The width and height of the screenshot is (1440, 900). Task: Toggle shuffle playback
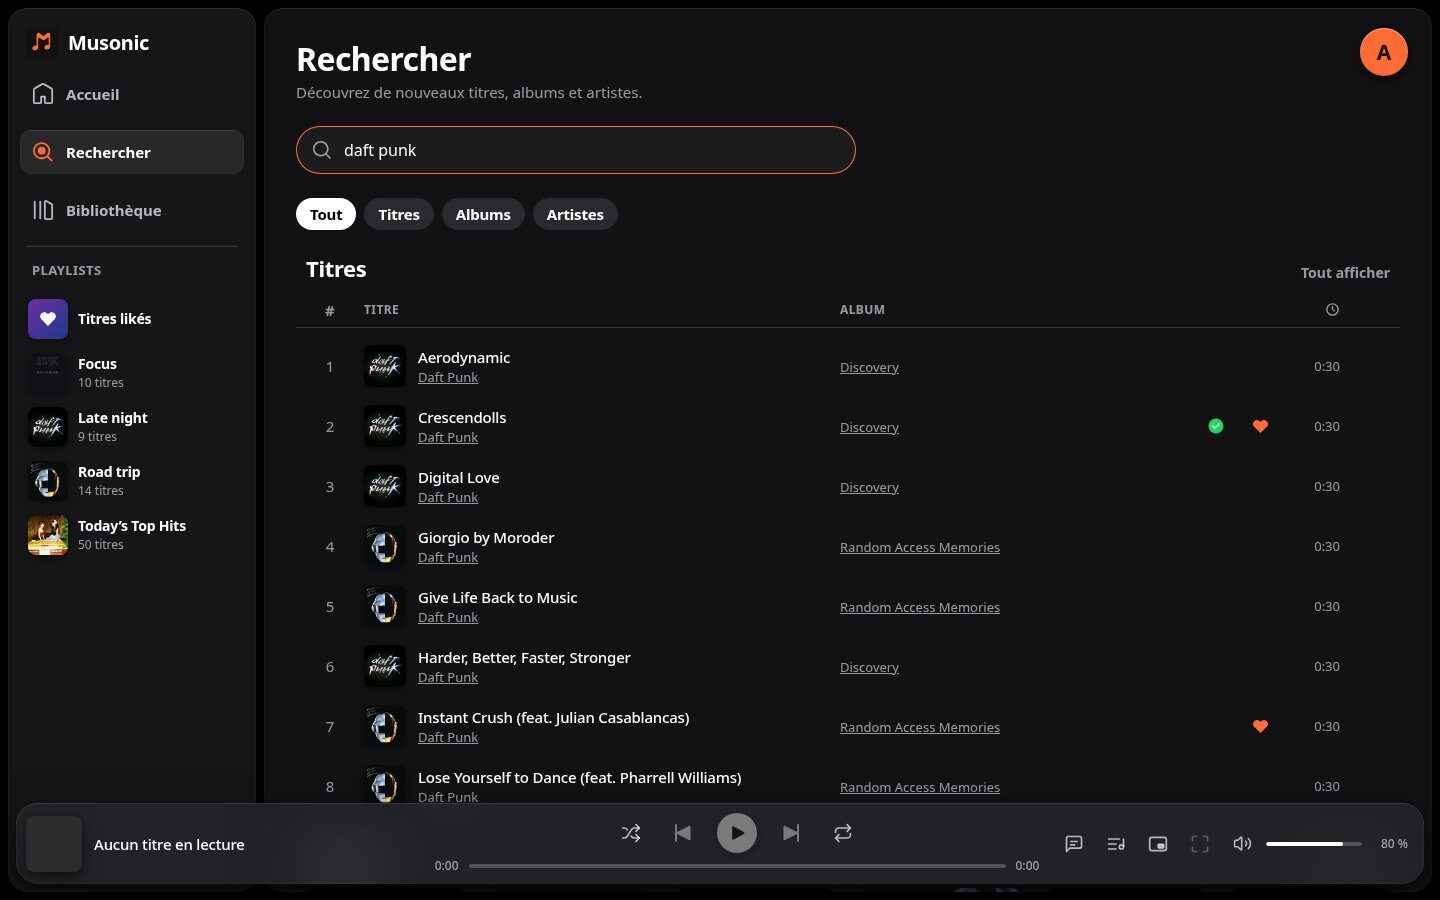[631, 833]
